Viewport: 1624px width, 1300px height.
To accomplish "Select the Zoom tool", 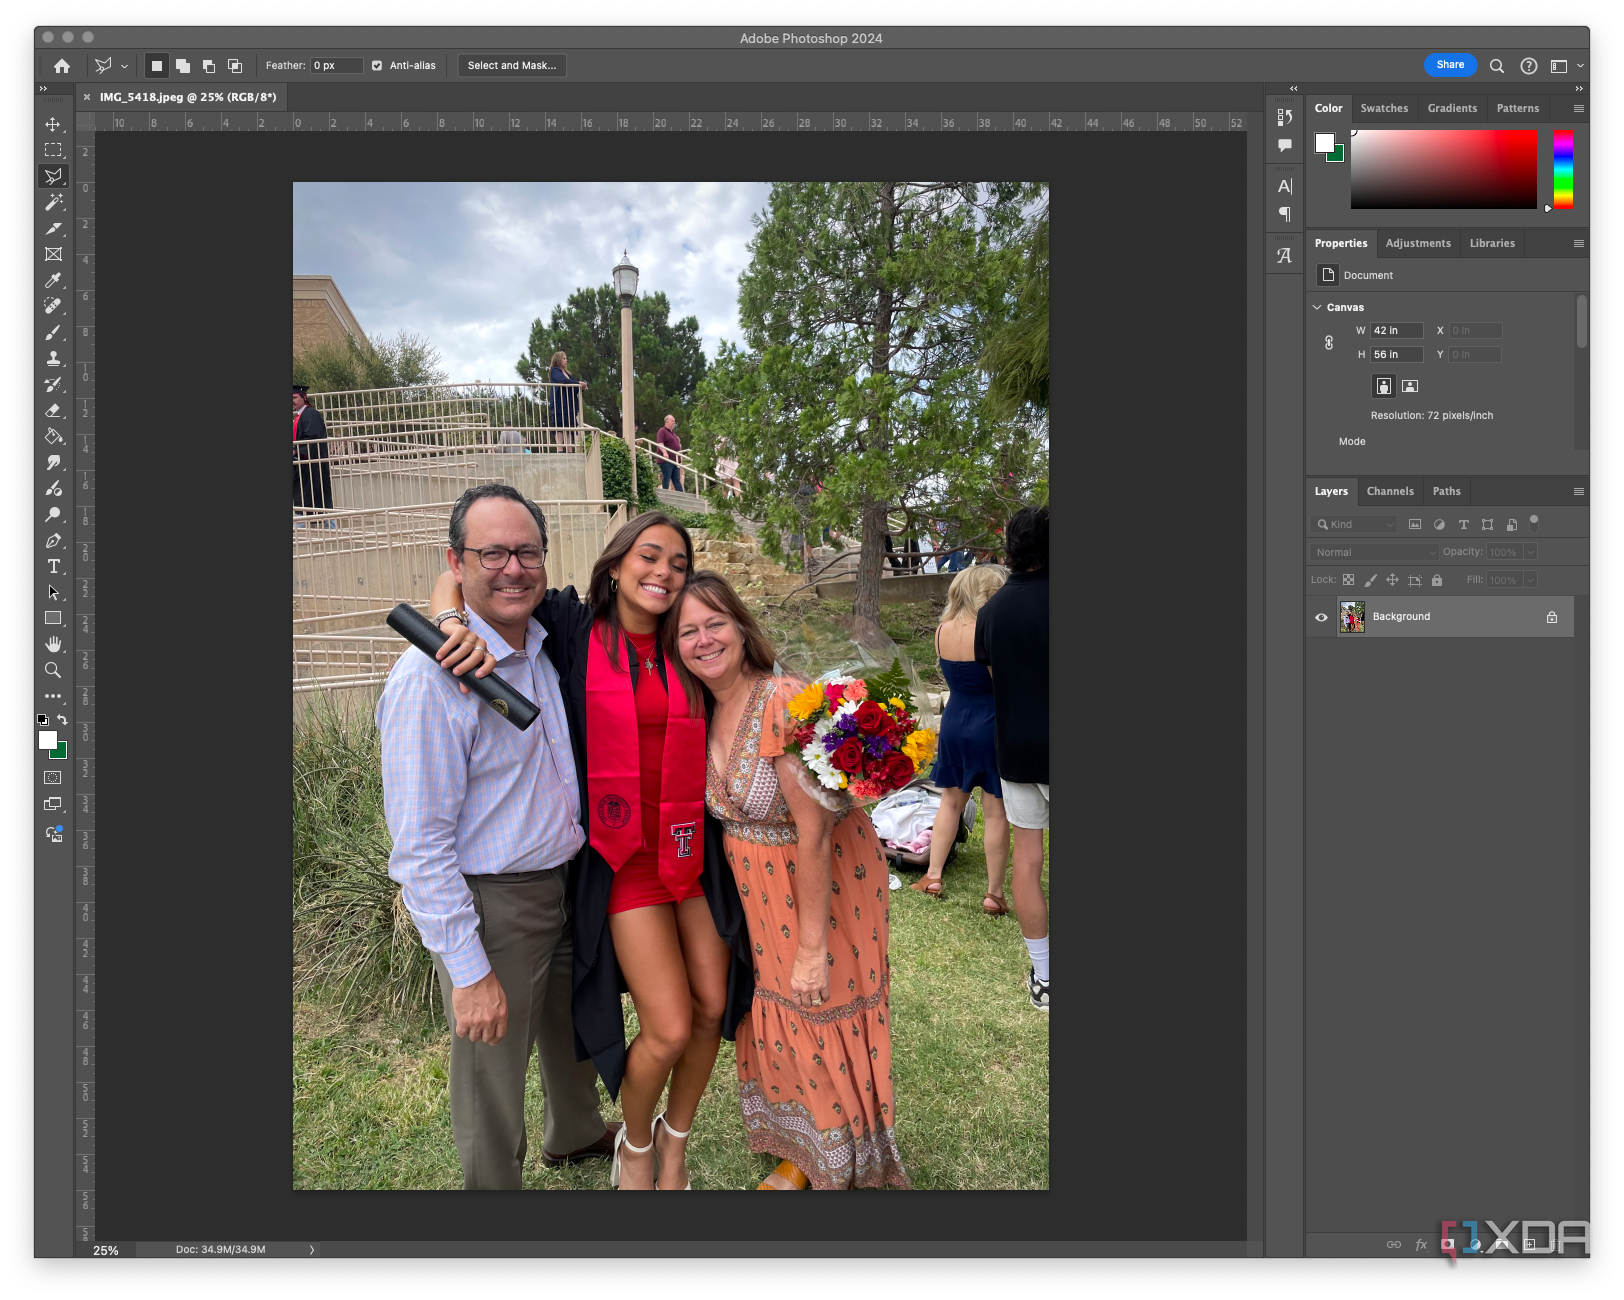I will 53,670.
